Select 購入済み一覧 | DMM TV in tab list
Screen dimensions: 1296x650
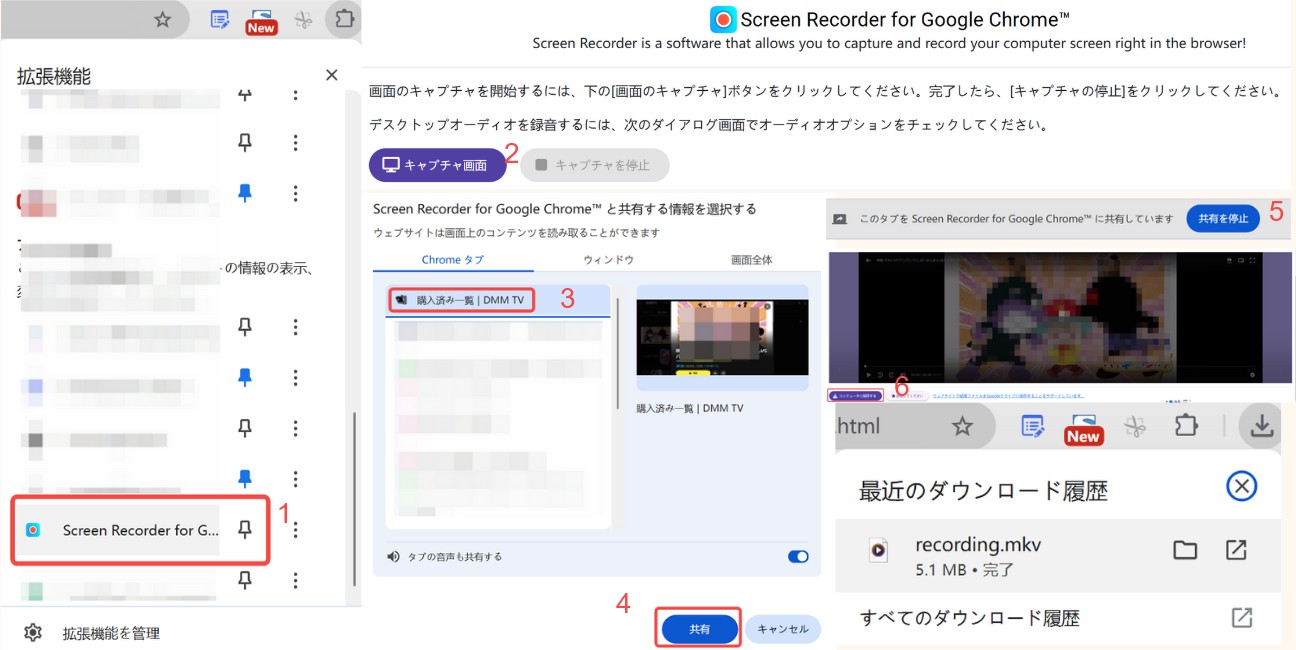click(x=497, y=300)
